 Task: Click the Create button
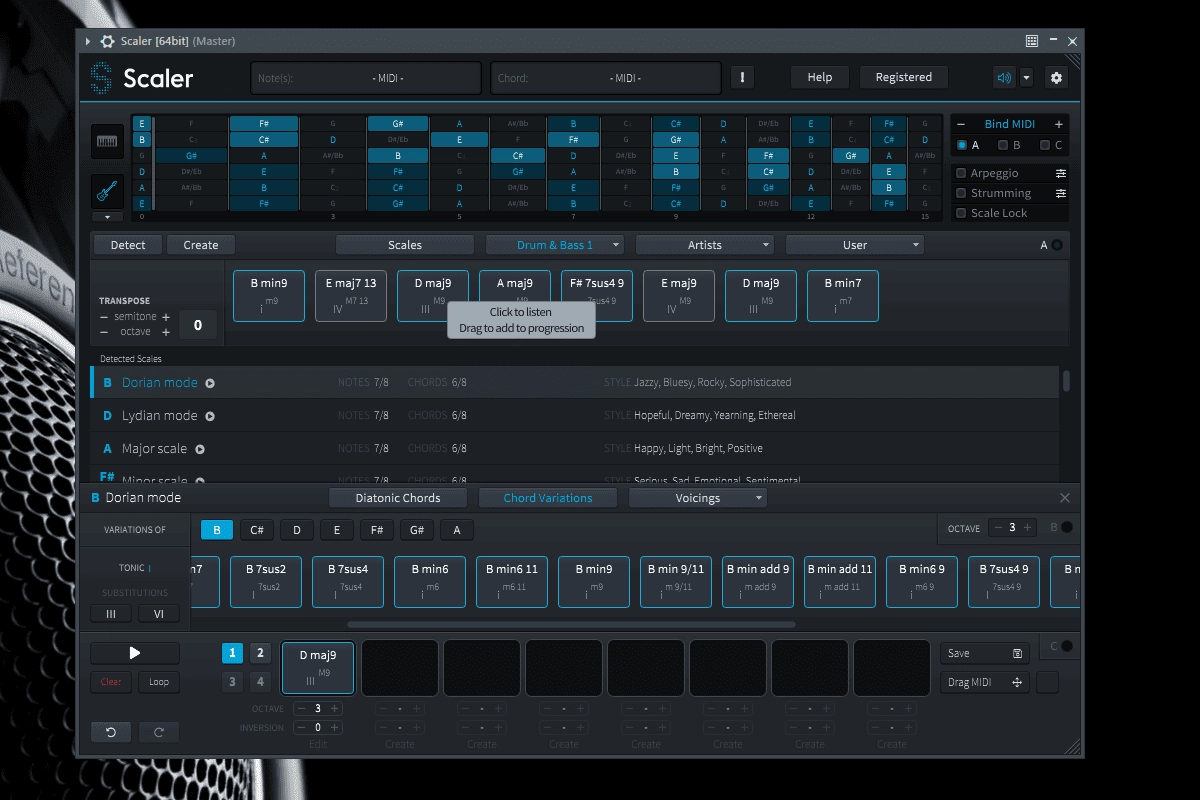[x=201, y=245]
